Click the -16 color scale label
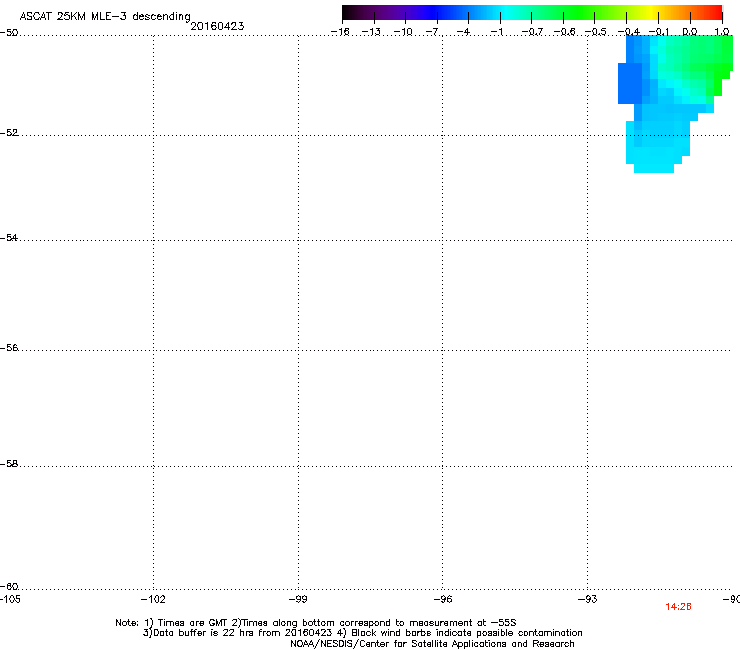This screenshot has height=650, width=740. tap(340, 32)
